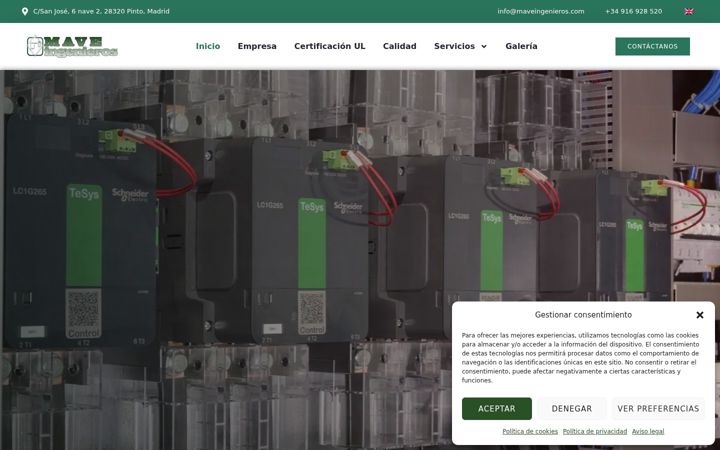Click the CONTÁCTANOS button
Image resolution: width=720 pixels, height=450 pixels.
pyautogui.click(x=652, y=46)
